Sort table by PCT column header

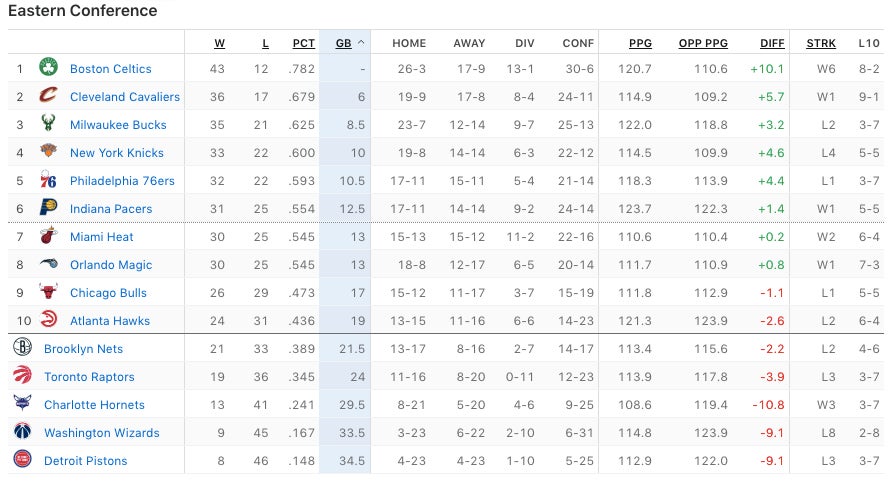click(303, 43)
